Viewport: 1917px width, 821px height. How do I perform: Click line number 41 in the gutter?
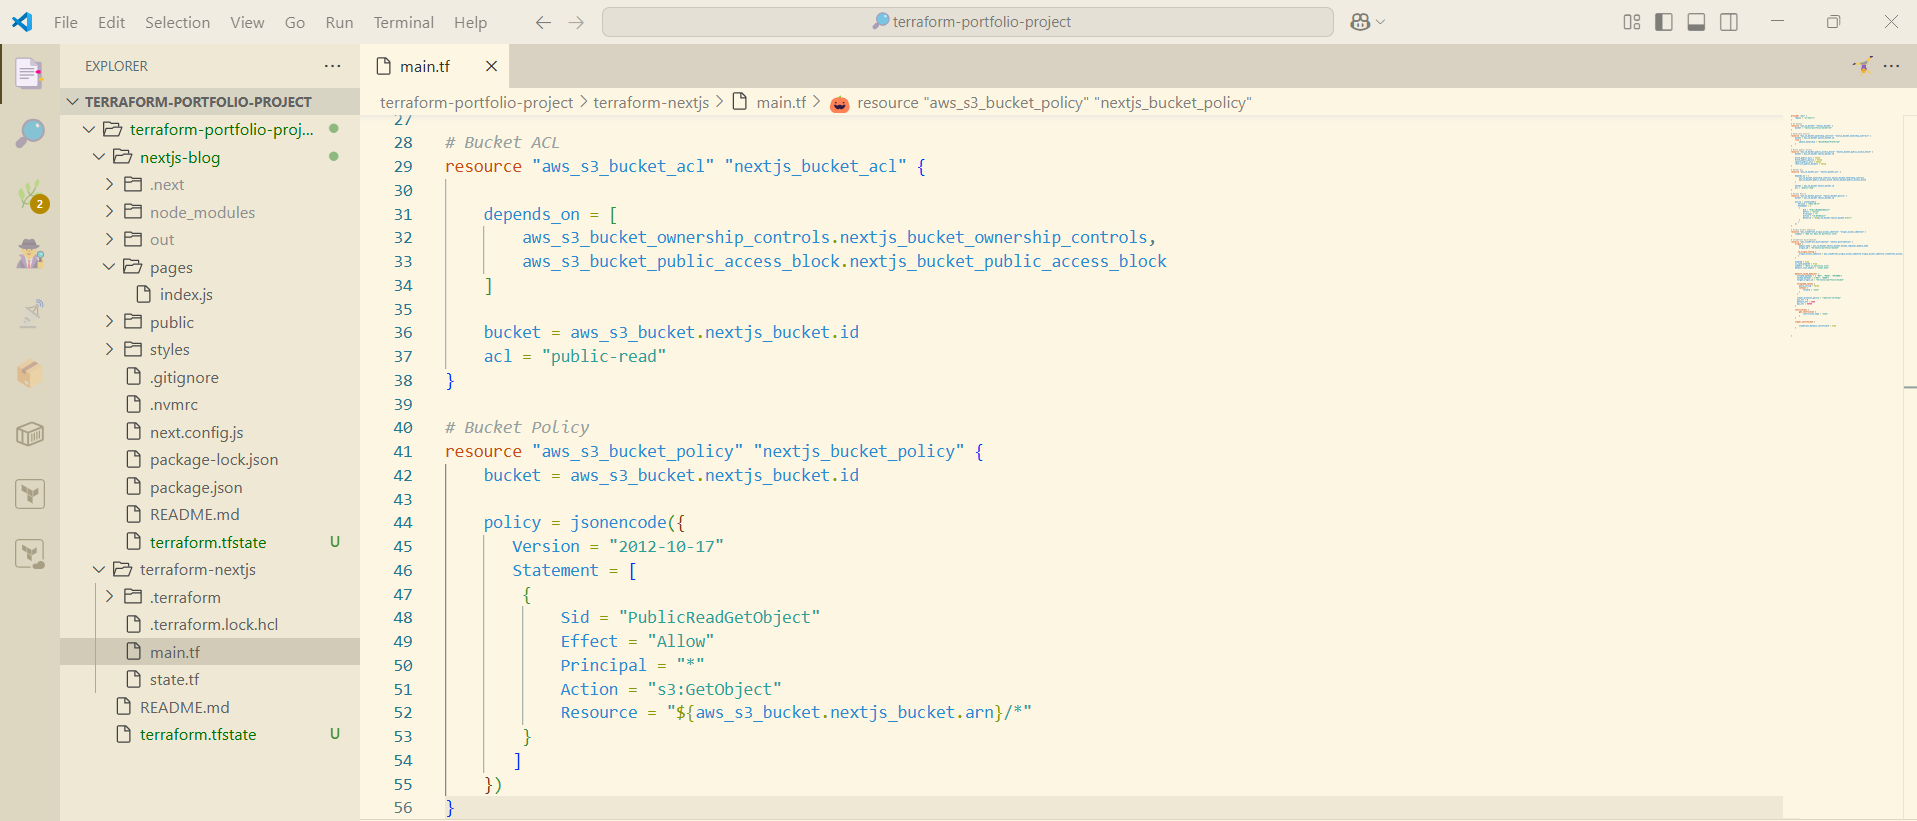(x=403, y=451)
